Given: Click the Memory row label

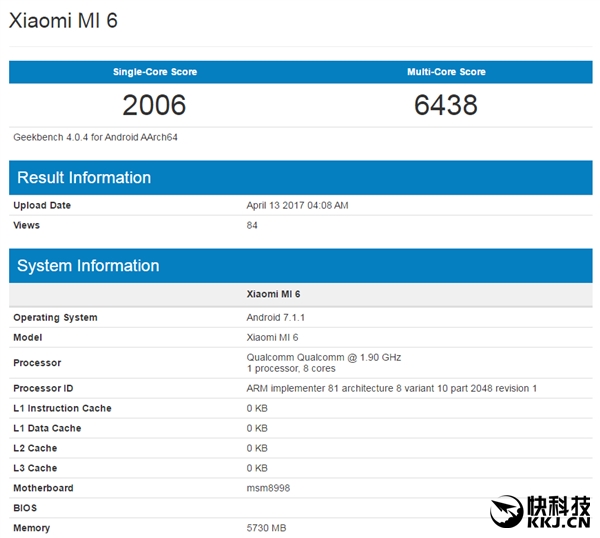Looking at the screenshot, I should (32, 528).
